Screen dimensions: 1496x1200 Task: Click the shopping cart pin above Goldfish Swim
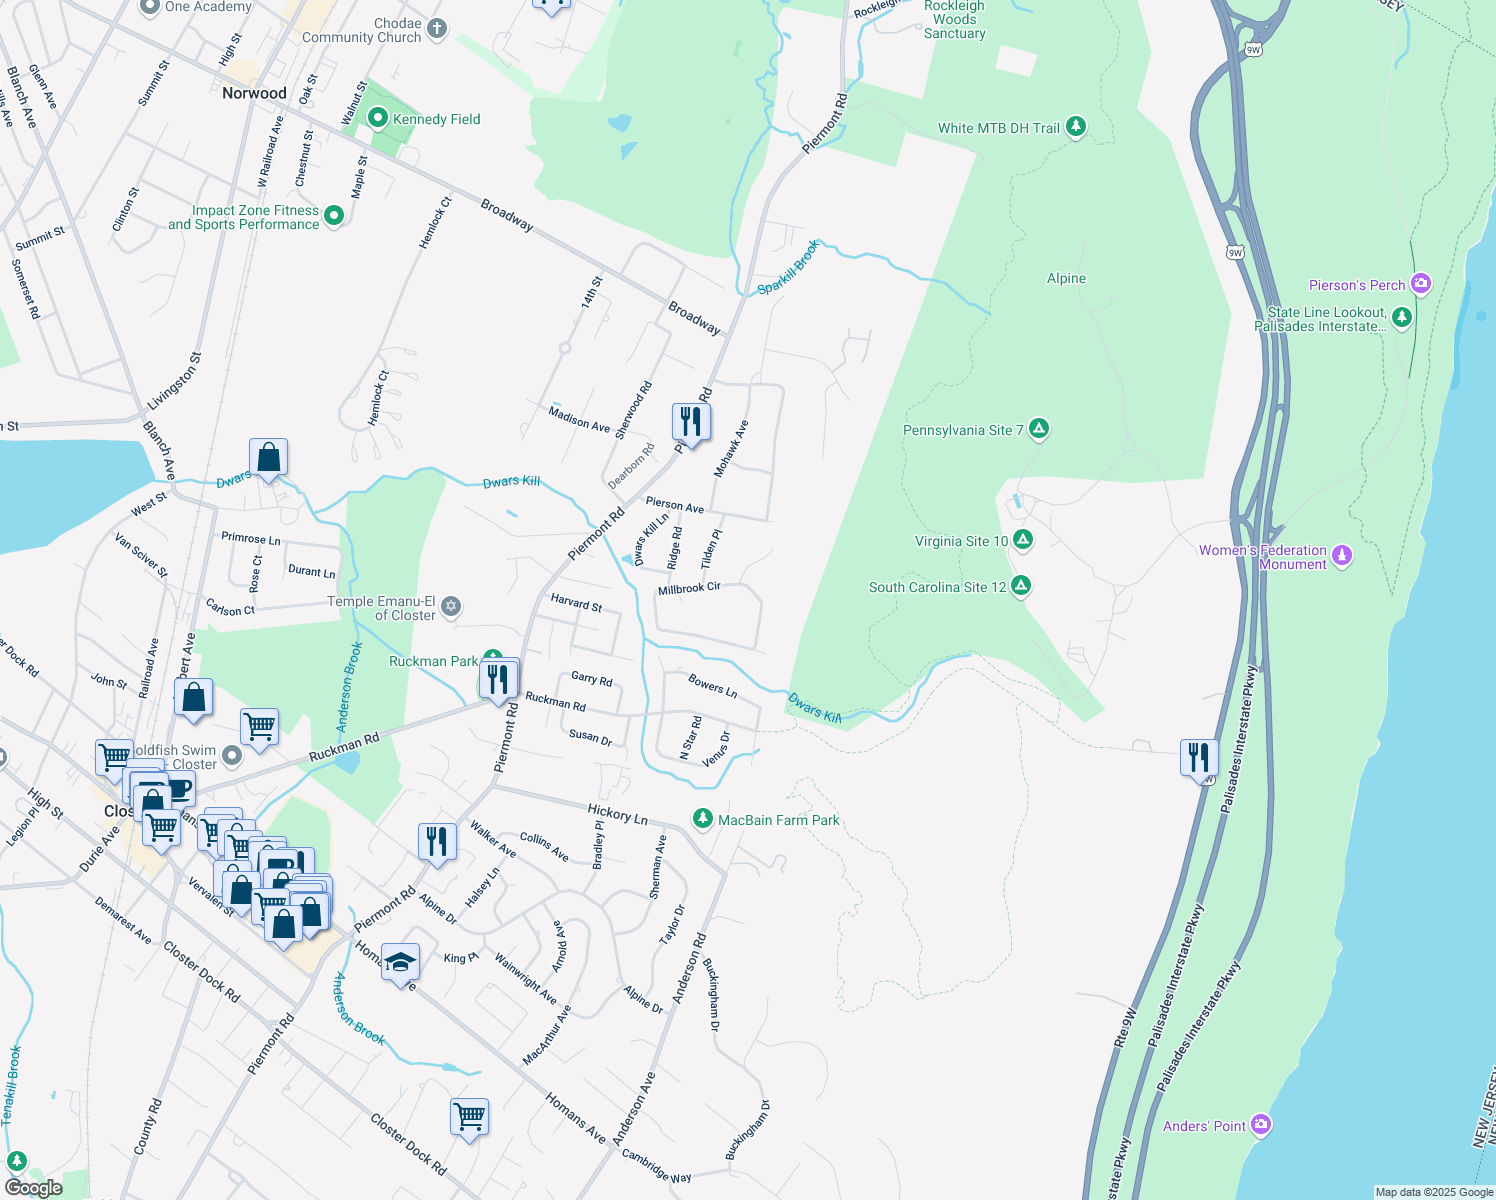coord(260,728)
